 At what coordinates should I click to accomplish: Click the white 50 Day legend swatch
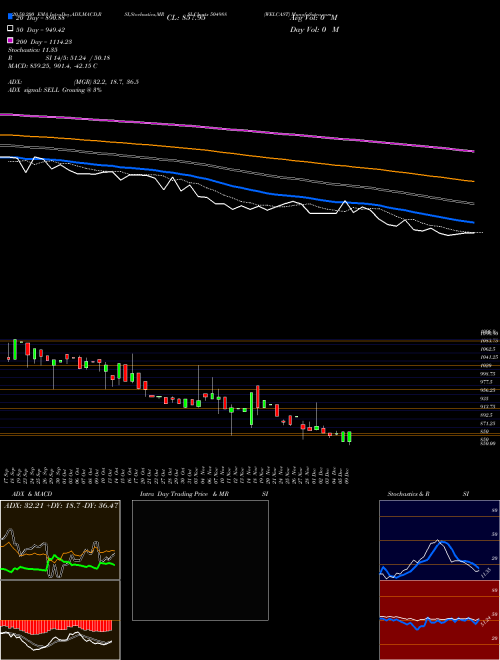[10, 28]
